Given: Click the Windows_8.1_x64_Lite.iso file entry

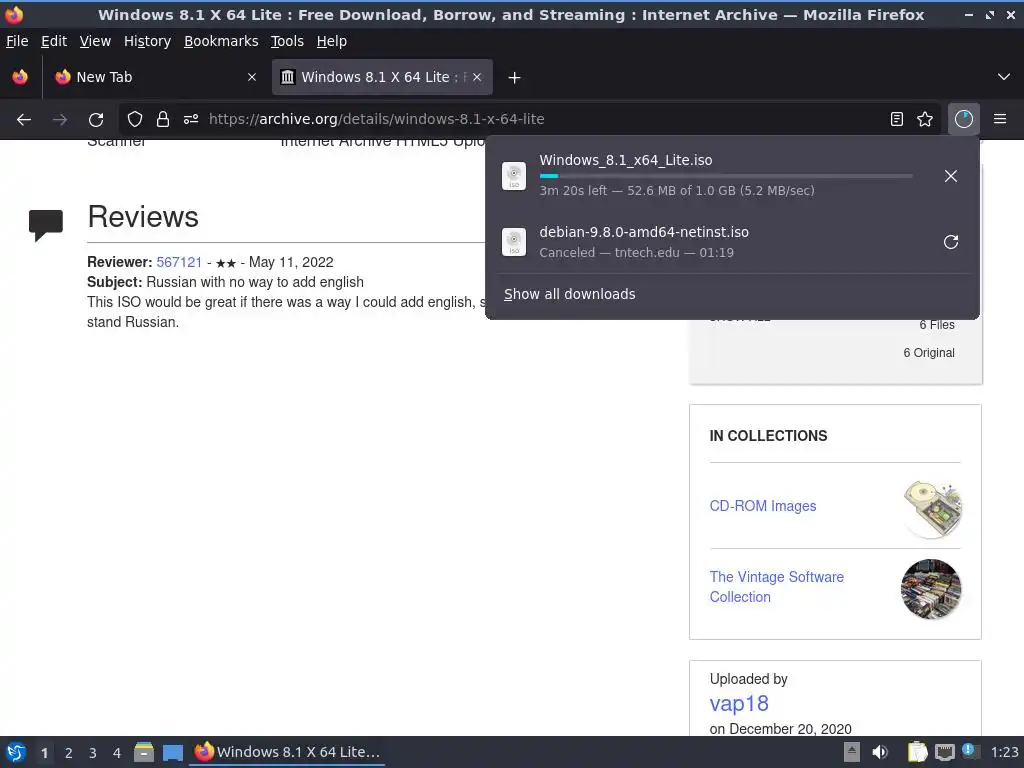Looking at the screenshot, I should [x=731, y=176].
